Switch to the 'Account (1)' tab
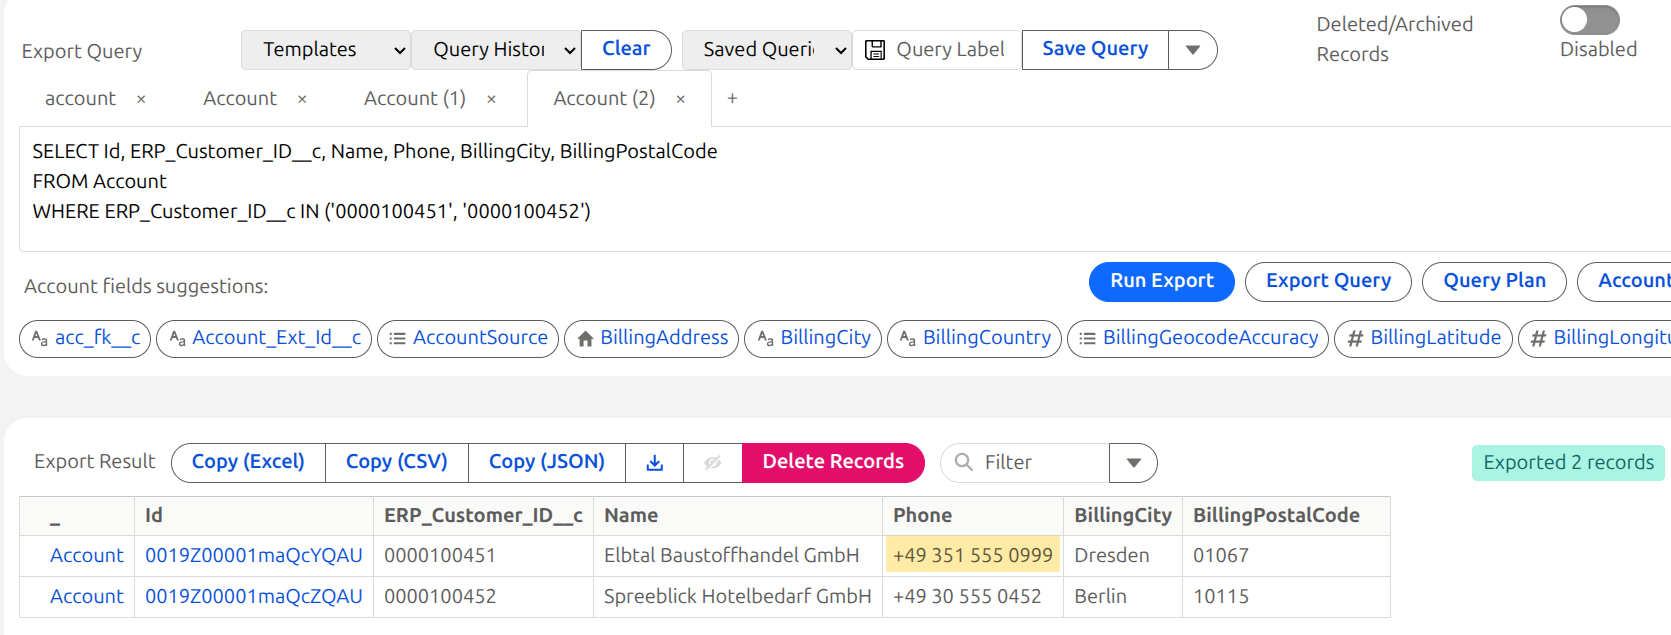Viewport: 1671px width, 635px height. tap(415, 99)
